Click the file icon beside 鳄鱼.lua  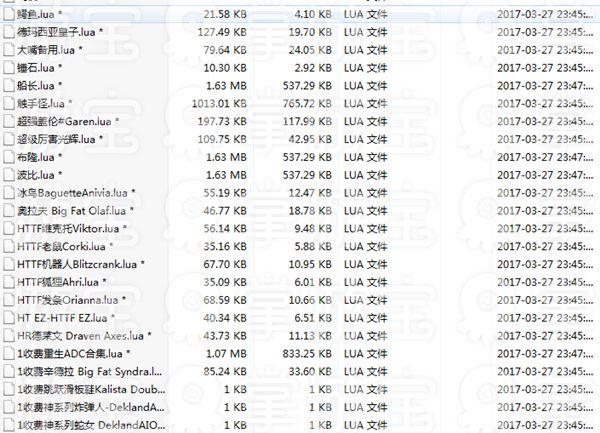[8, 15]
